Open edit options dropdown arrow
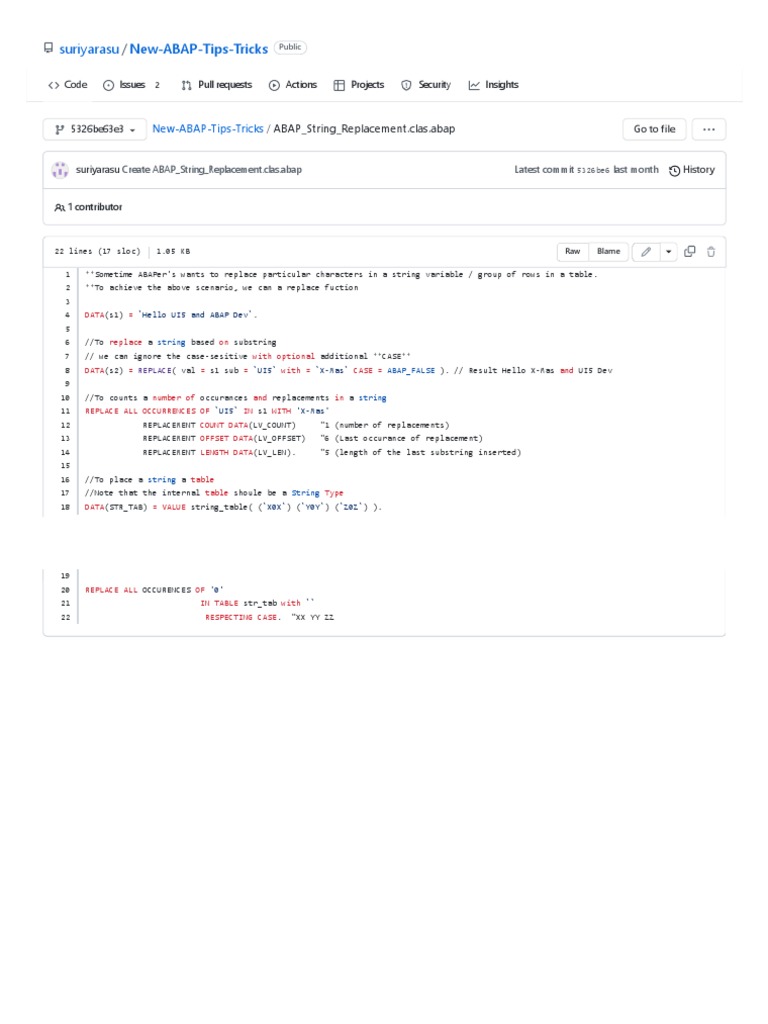The height and width of the screenshot is (1024, 768). [668, 252]
